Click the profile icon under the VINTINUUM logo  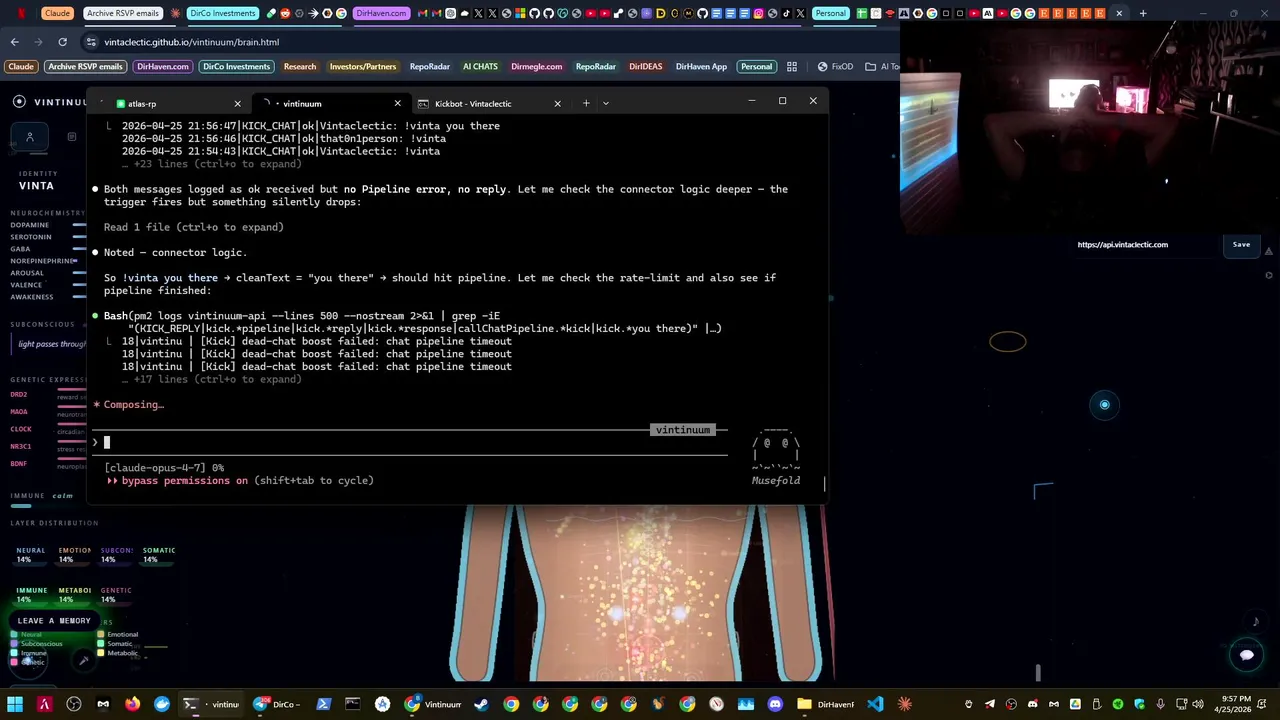[x=30, y=136]
